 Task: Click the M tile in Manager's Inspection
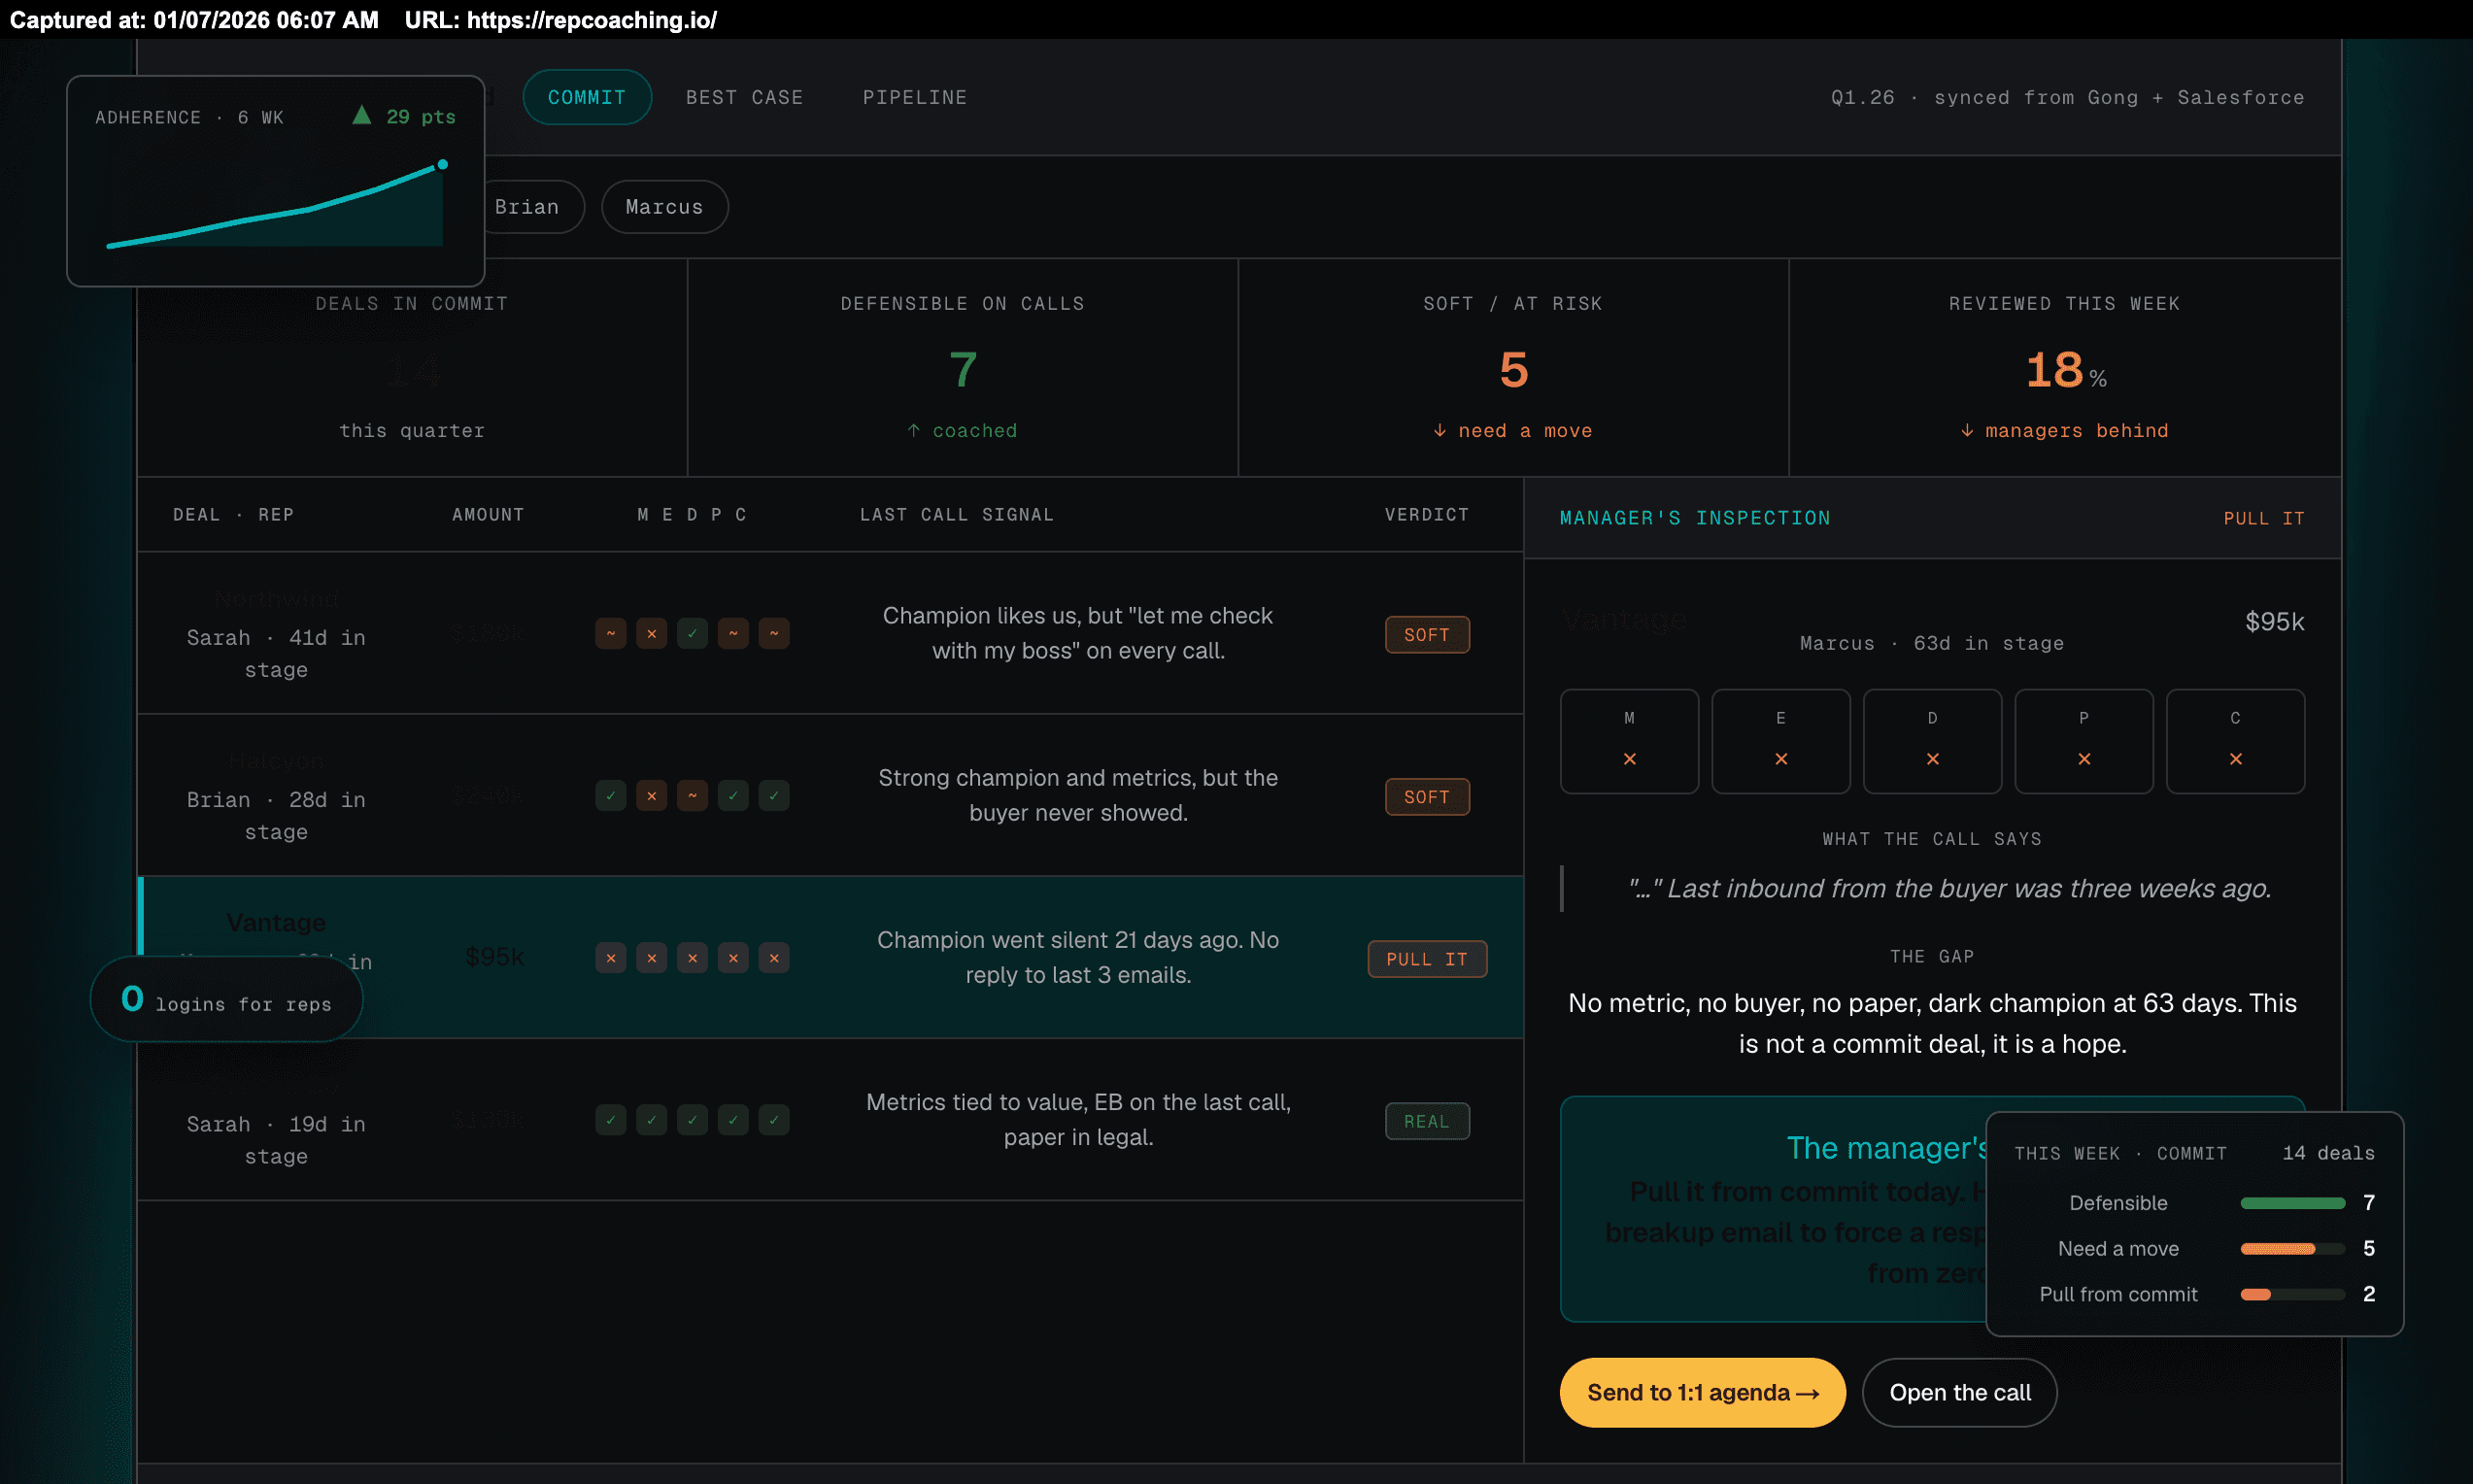point(1629,741)
